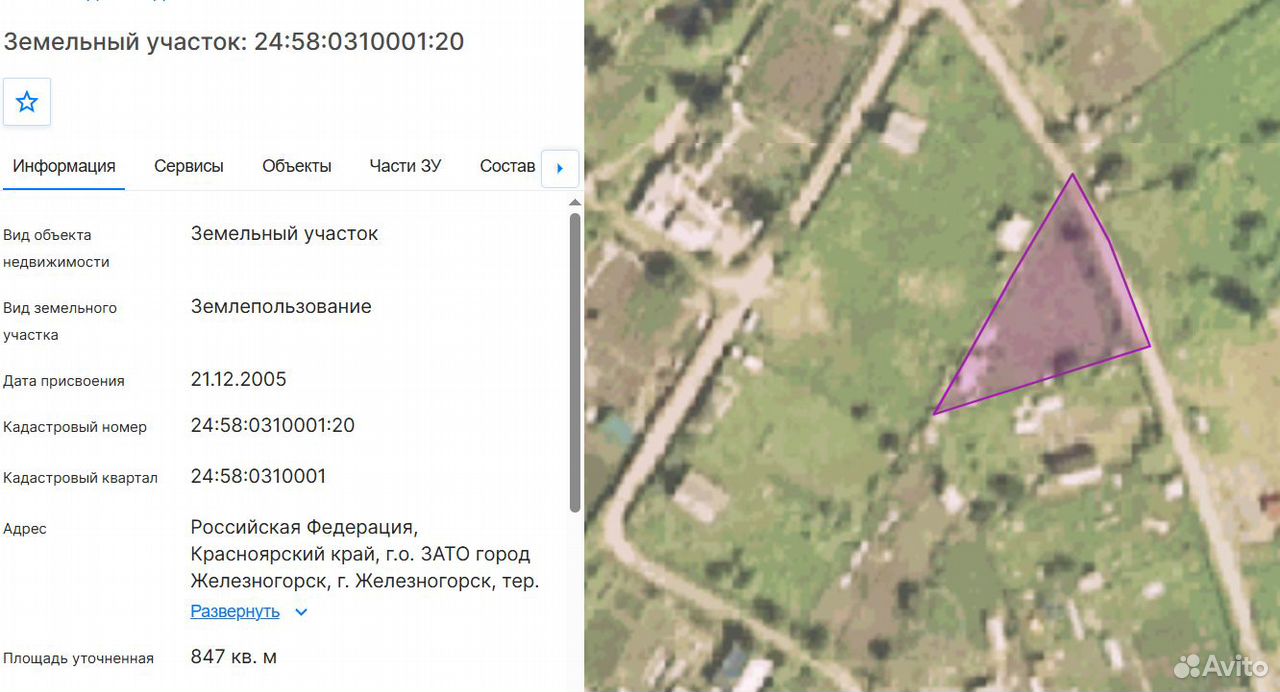Open the Информация tab

coord(64,166)
